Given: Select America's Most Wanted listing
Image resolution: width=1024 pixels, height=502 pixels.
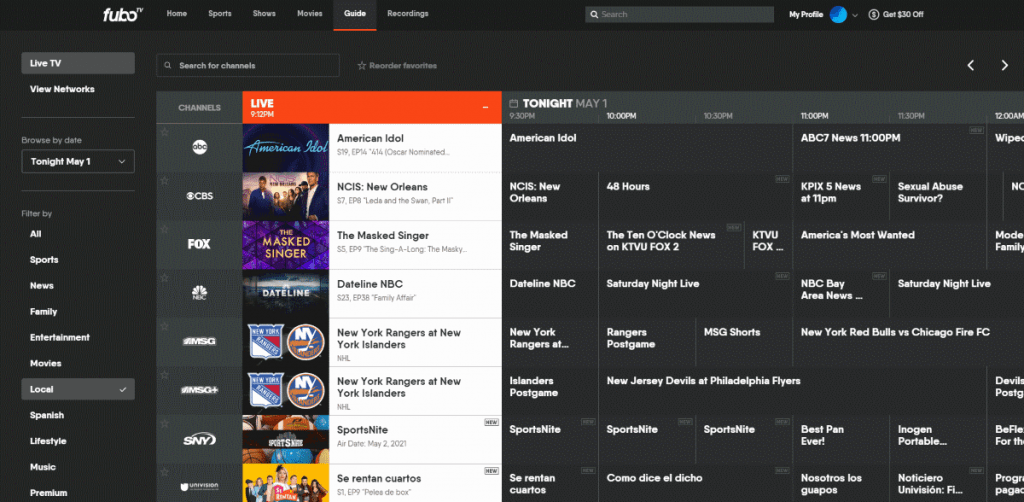Looking at the screenshot, I should click(x=889, y=244).
